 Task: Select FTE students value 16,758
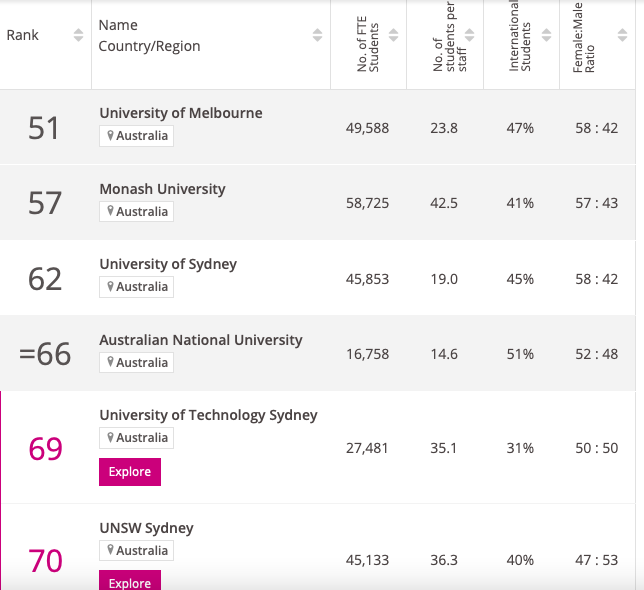367,354
